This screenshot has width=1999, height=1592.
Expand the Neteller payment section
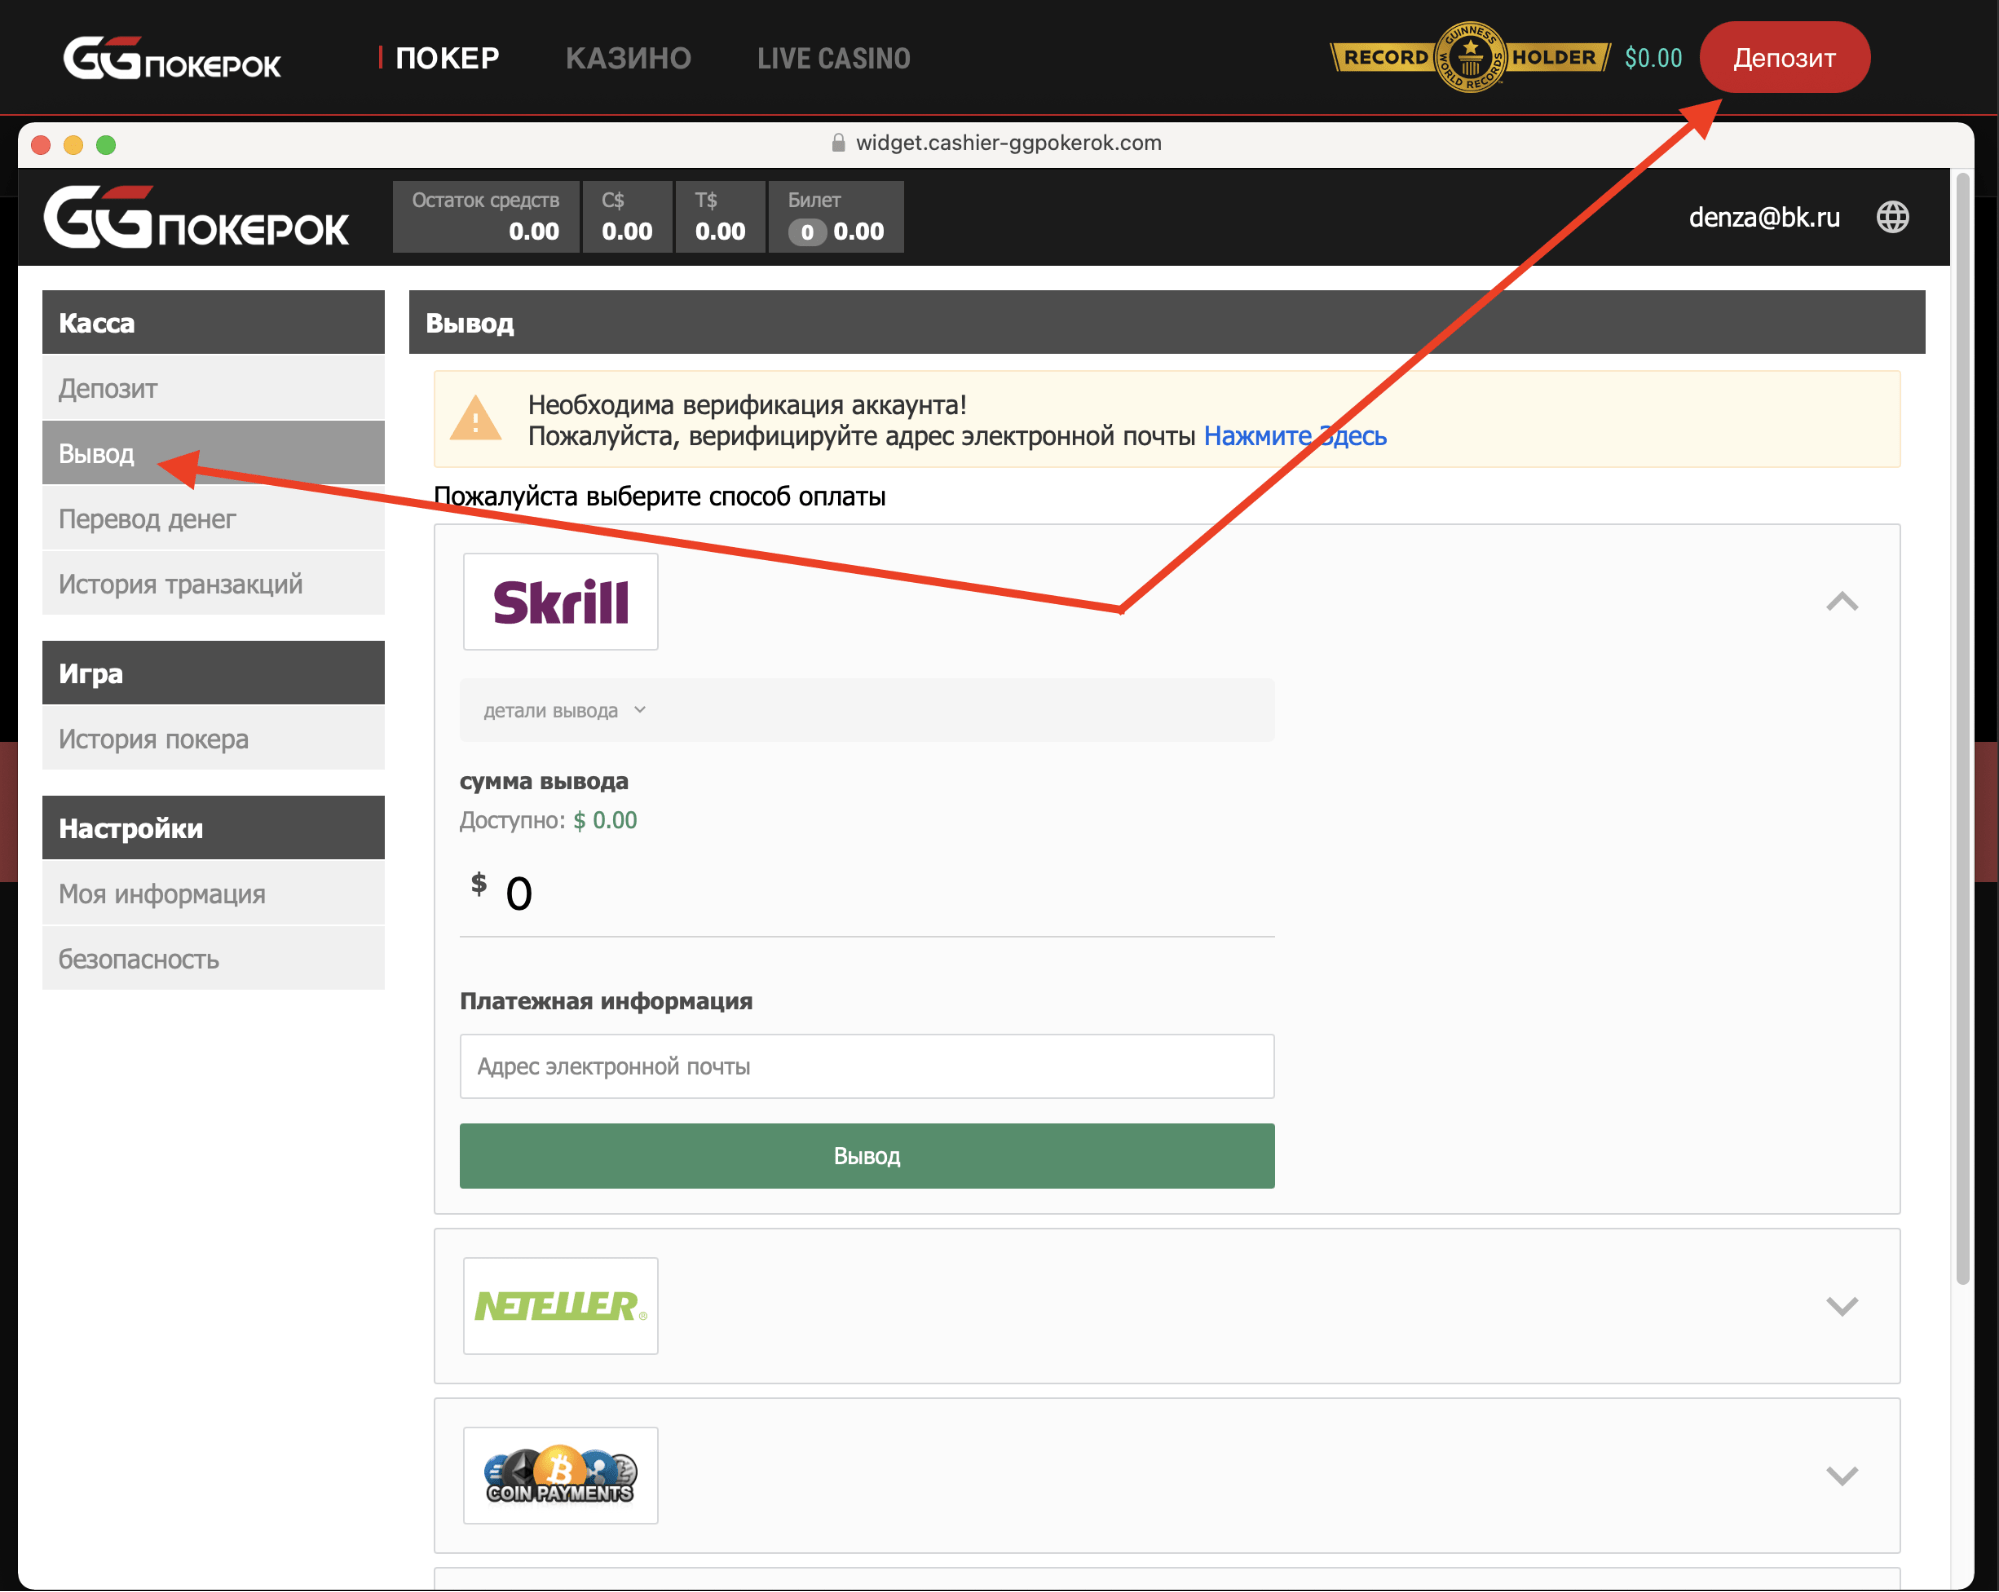coord(1842,1306)
